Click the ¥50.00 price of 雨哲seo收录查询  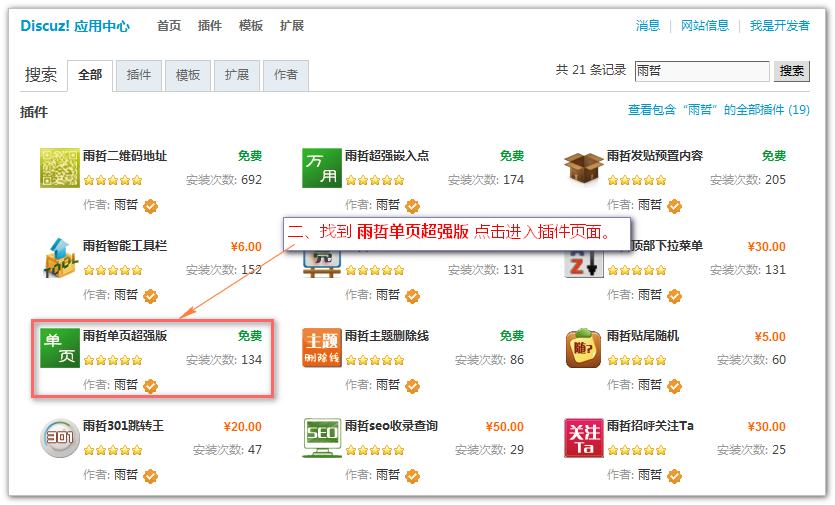click(x=504, y=427)
